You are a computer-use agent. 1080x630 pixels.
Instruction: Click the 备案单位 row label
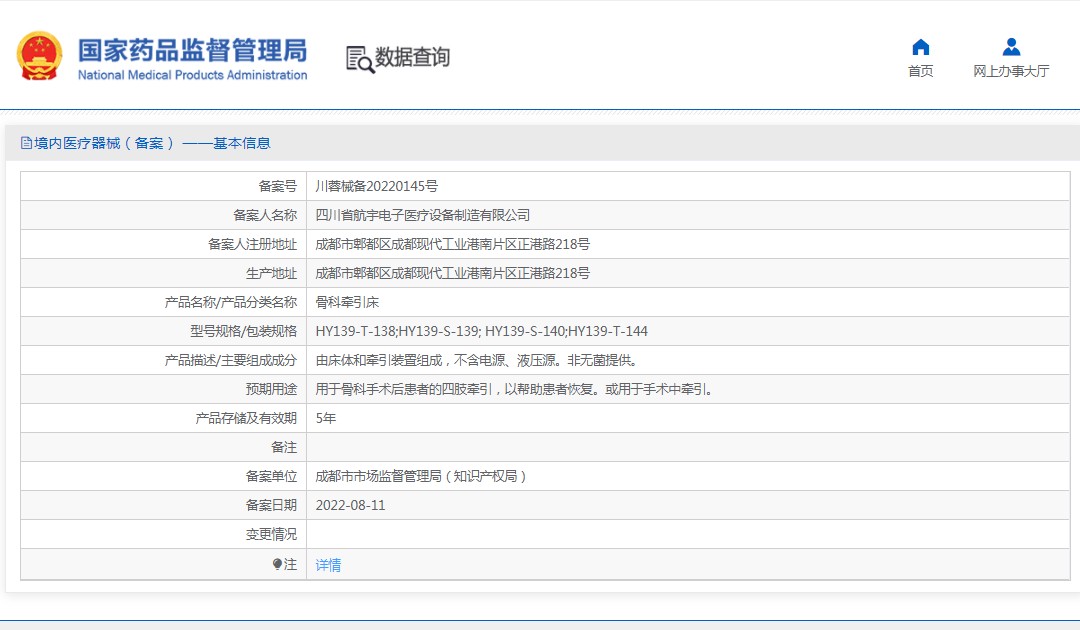pyautogui.click(x=271, y=476)
